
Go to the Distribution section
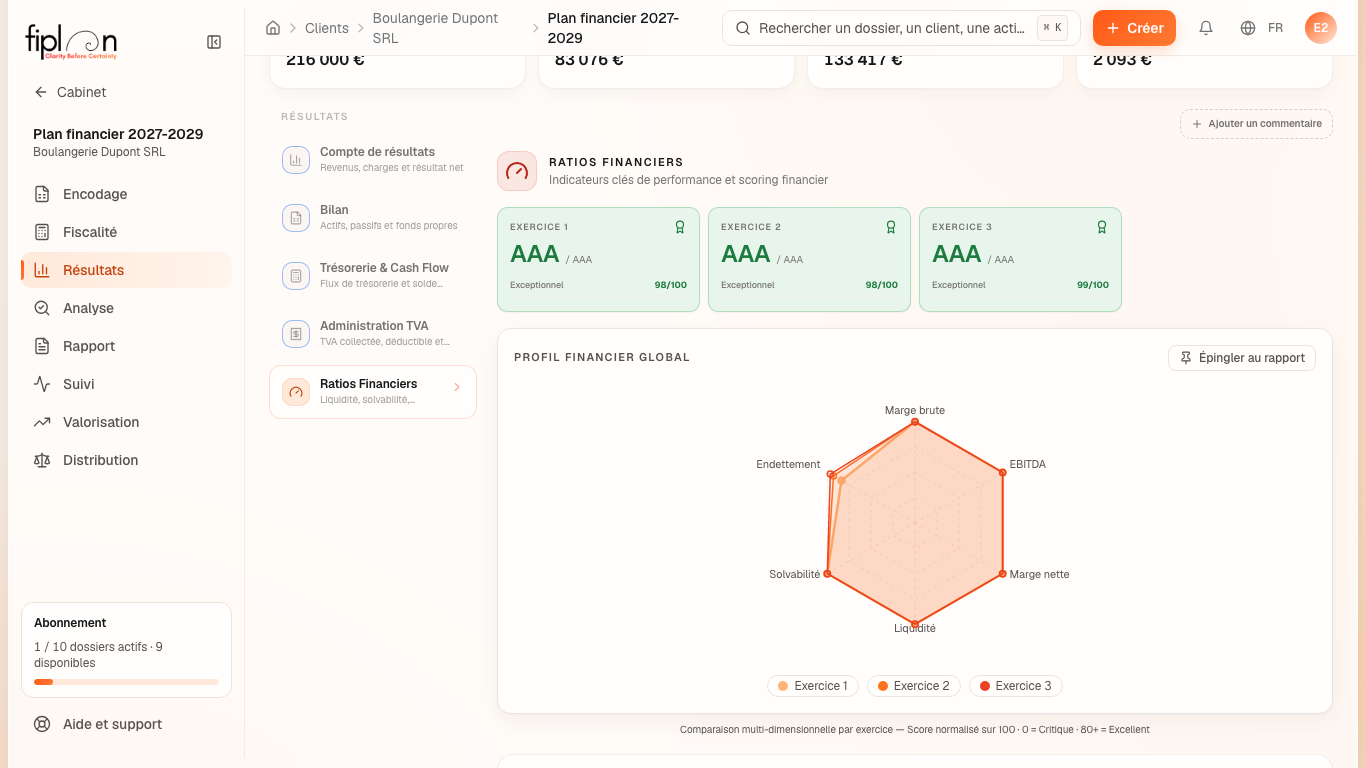click(x=126, y=460)
